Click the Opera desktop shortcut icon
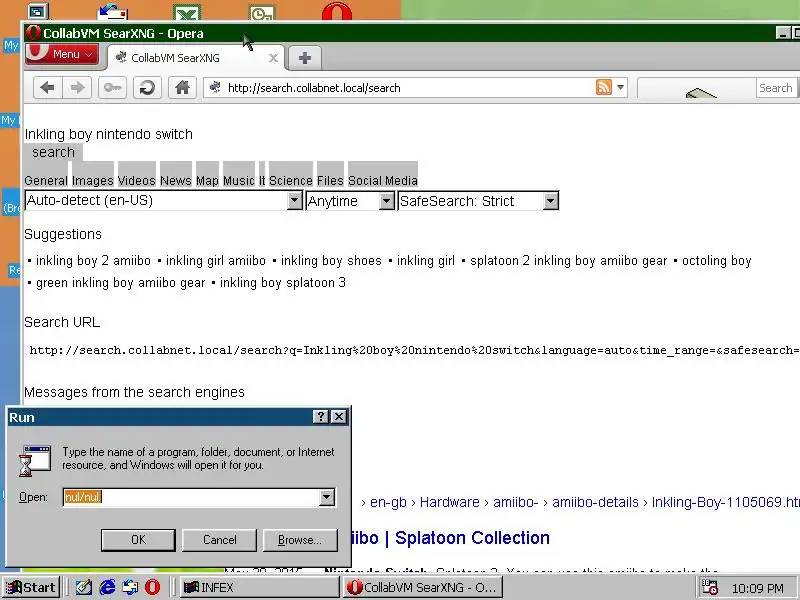The width and height of the screenshot is (800, 600). click(x=337, y=11)
